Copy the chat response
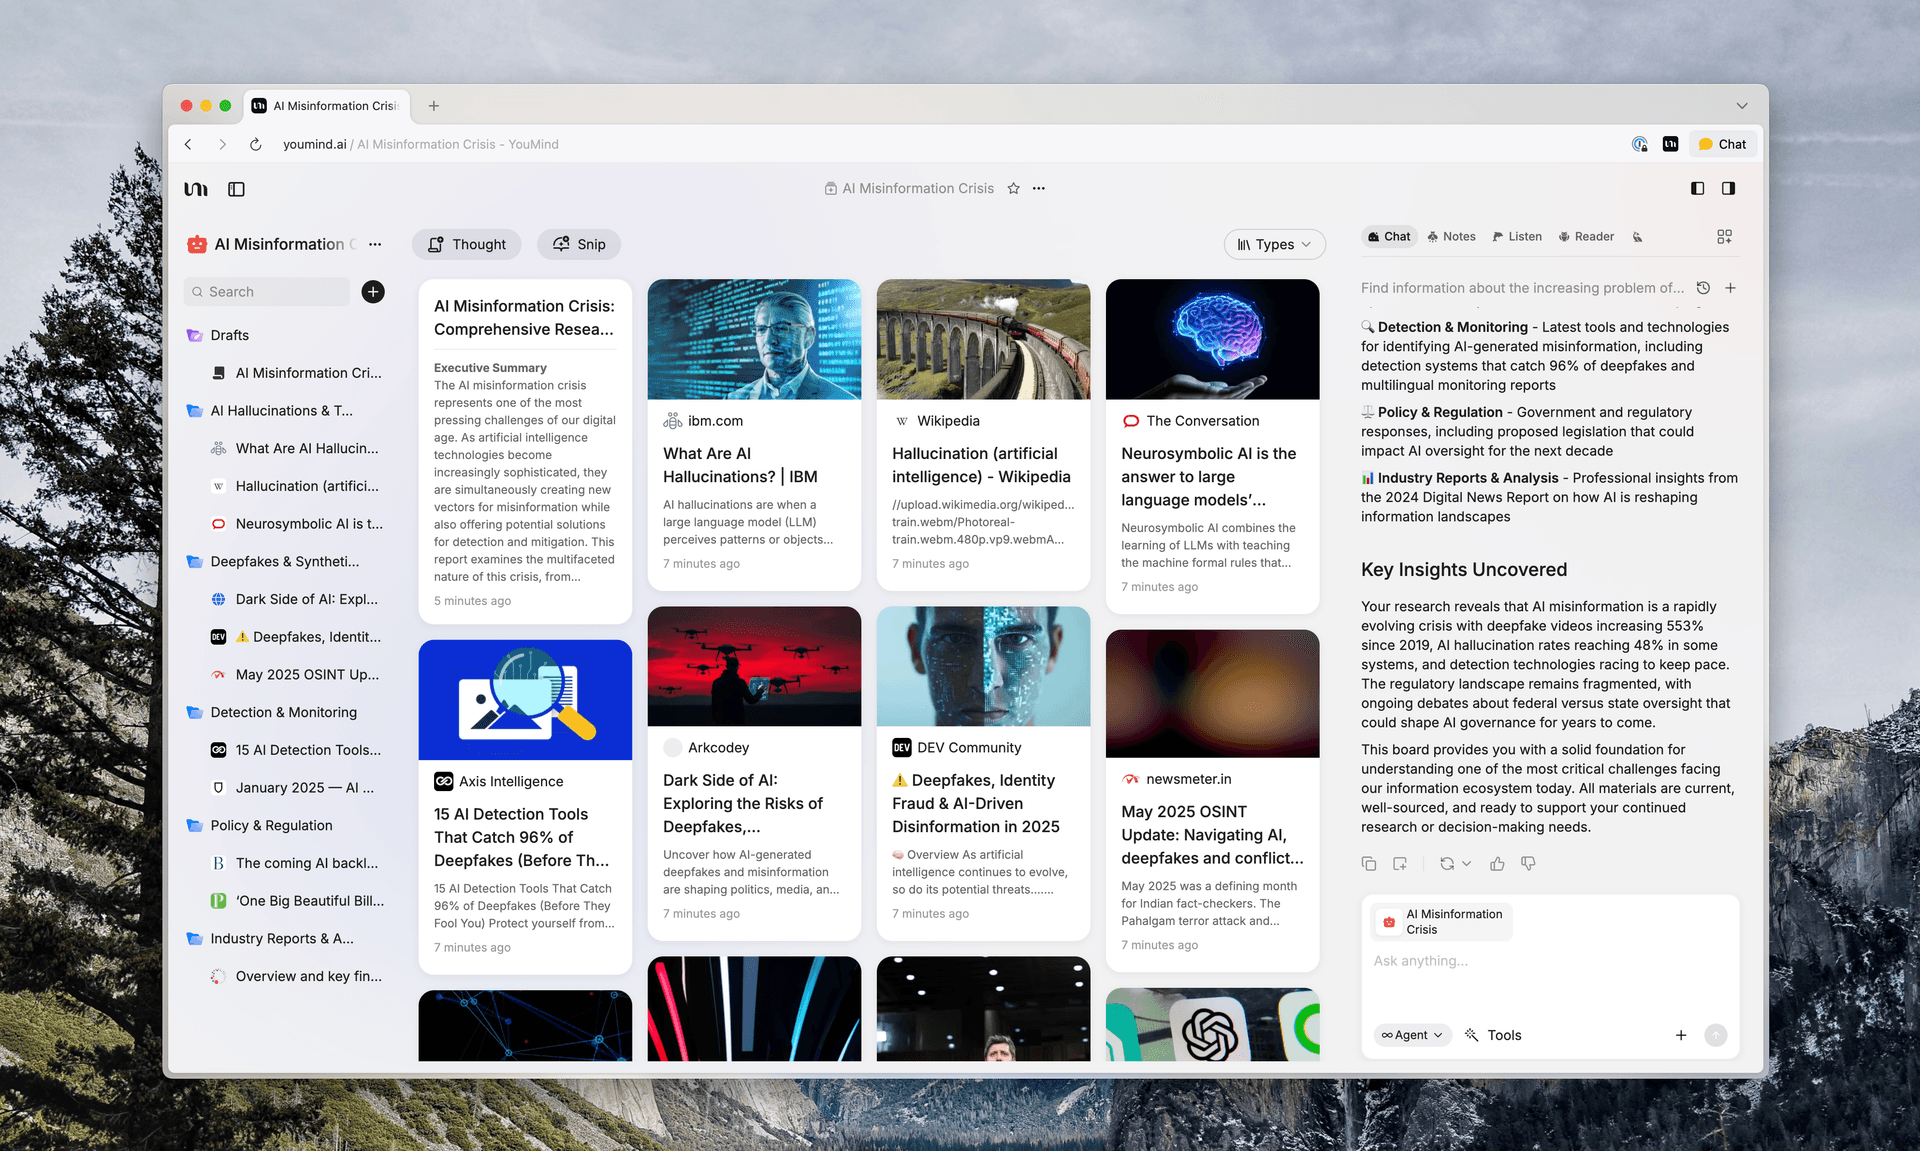Image resolution: width=1920 pixels, height=1151 pixels. tap(1369, 864)
